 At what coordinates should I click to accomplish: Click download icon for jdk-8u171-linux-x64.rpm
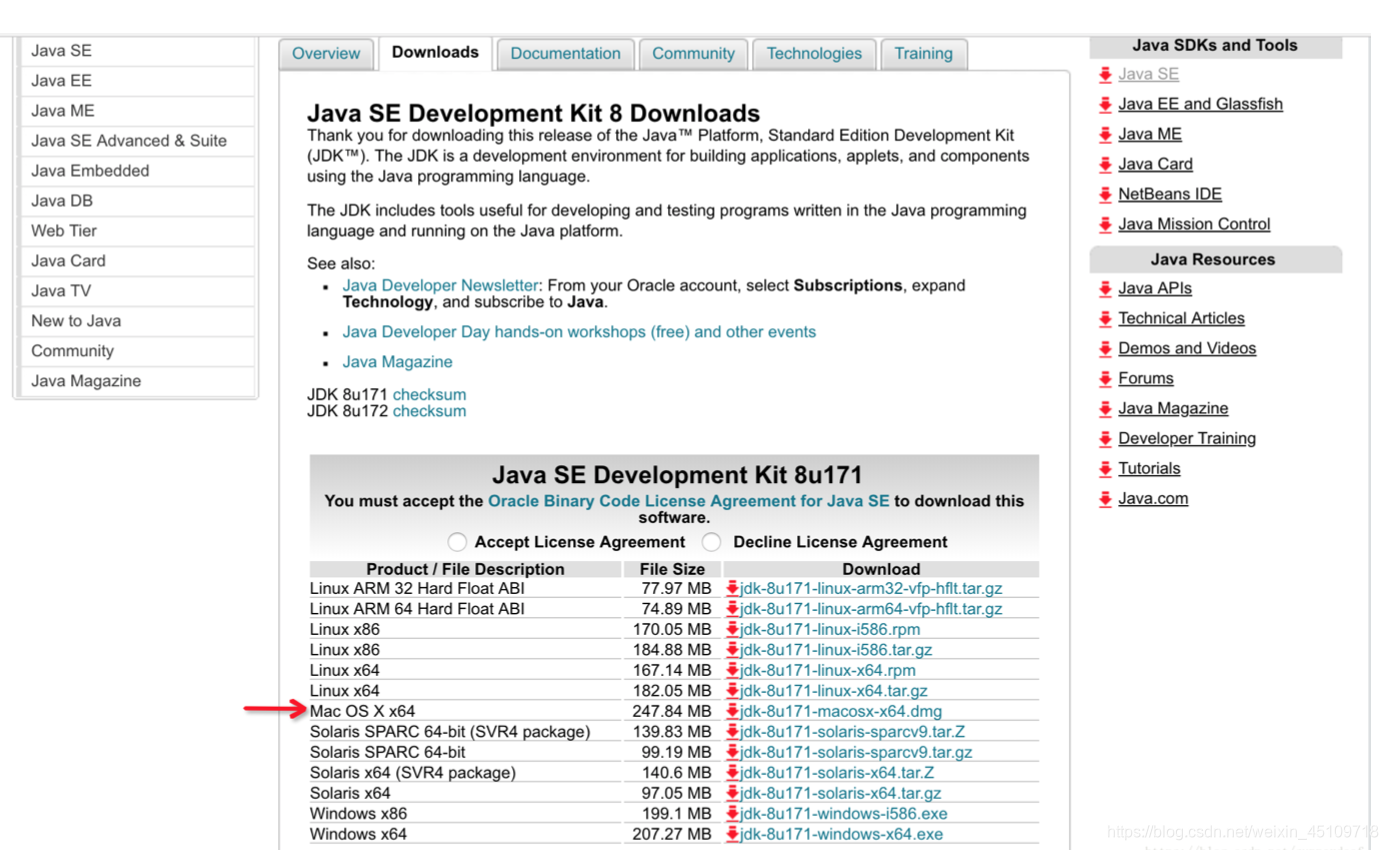tap(732, 670)
